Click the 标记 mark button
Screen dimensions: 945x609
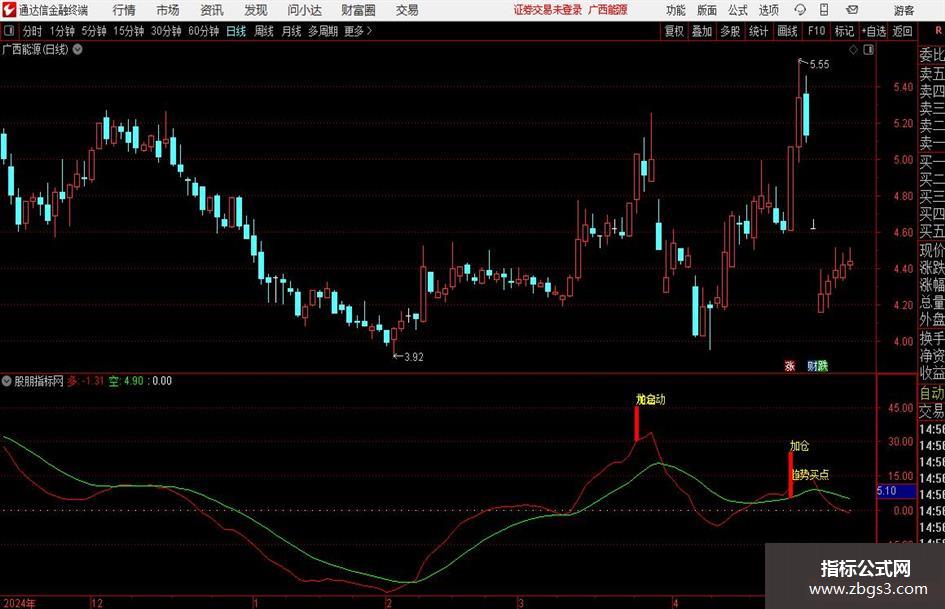coord(844,31)
